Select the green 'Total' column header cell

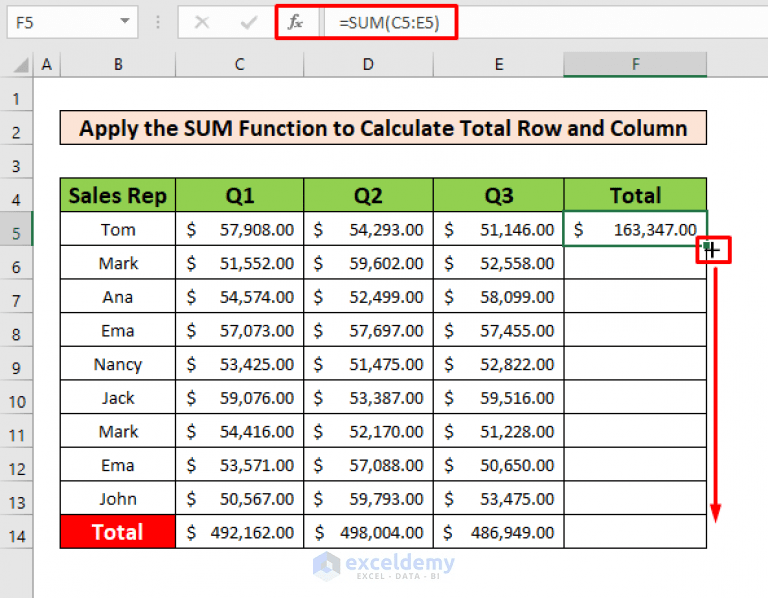[x=635, y=195]
